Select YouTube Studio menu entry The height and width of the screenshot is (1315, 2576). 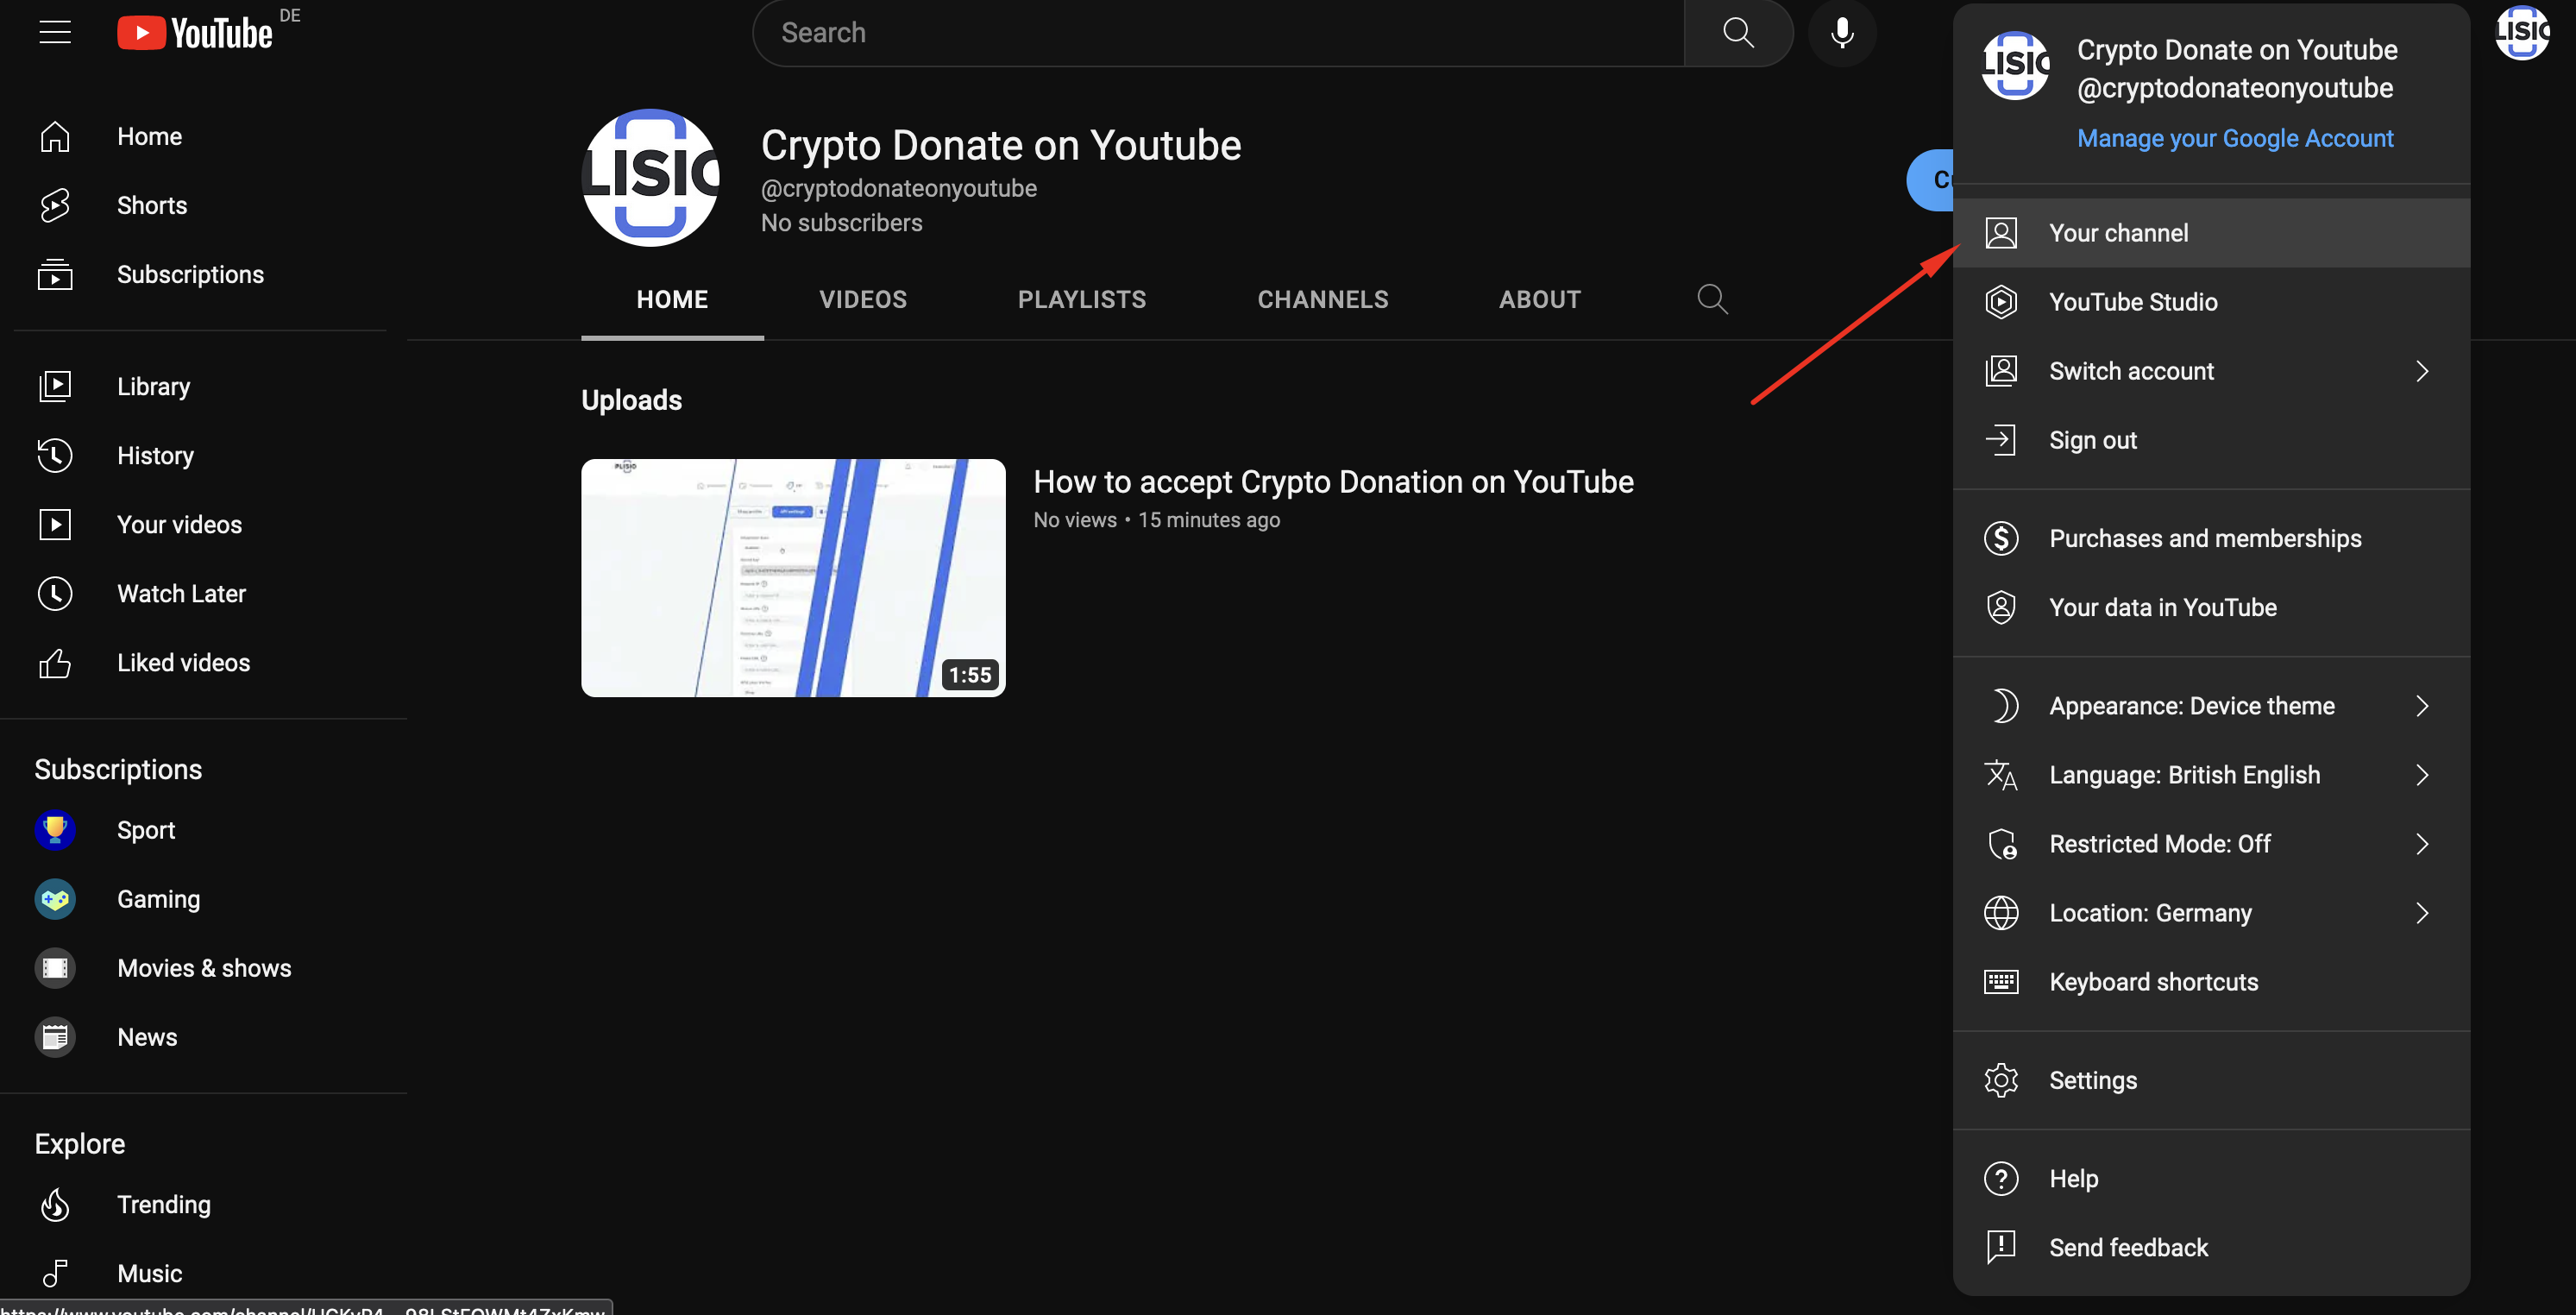tap(2211, 302)
